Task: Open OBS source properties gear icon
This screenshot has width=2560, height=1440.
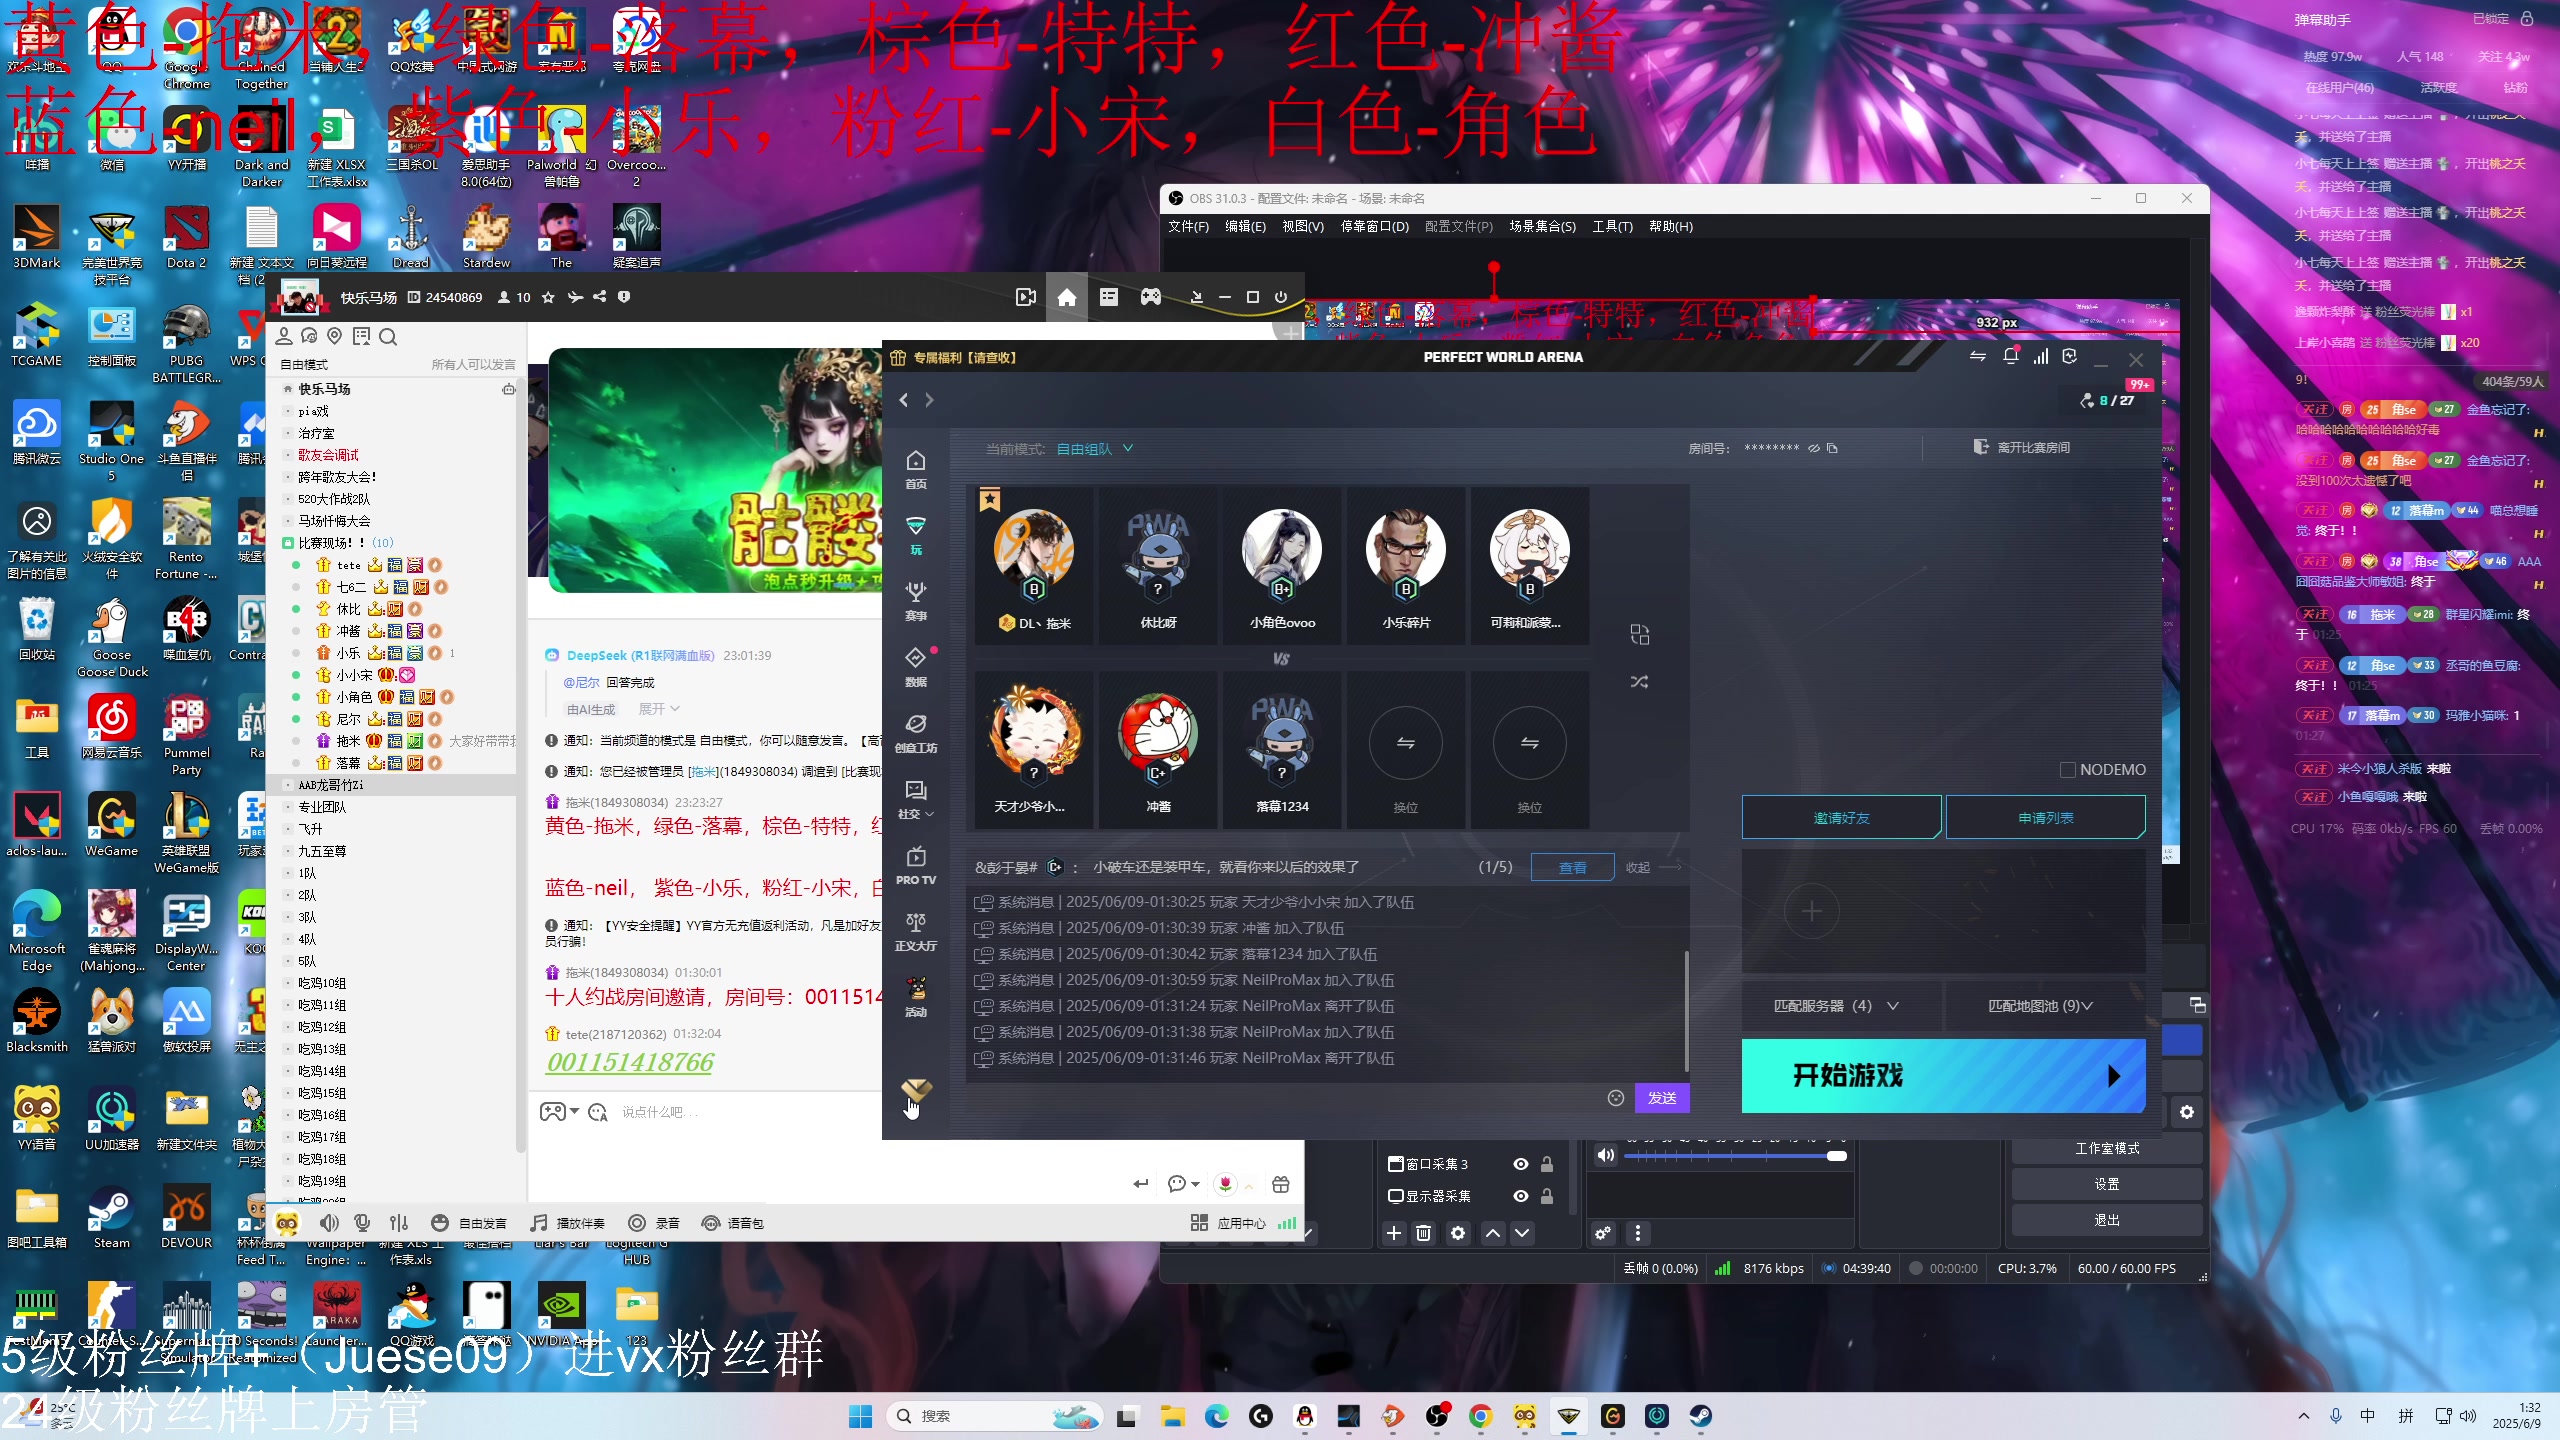Action: point(1458,1233)
